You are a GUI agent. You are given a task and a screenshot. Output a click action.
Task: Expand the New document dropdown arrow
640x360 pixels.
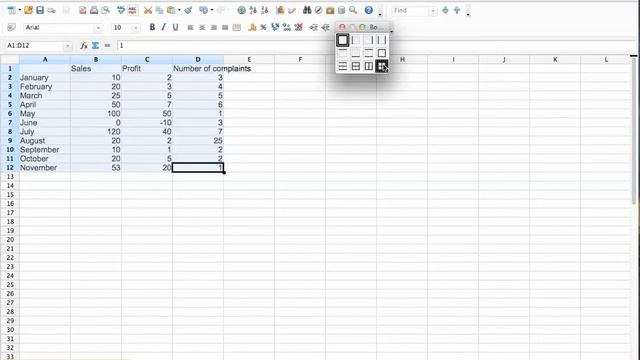[x=19, y=10]
